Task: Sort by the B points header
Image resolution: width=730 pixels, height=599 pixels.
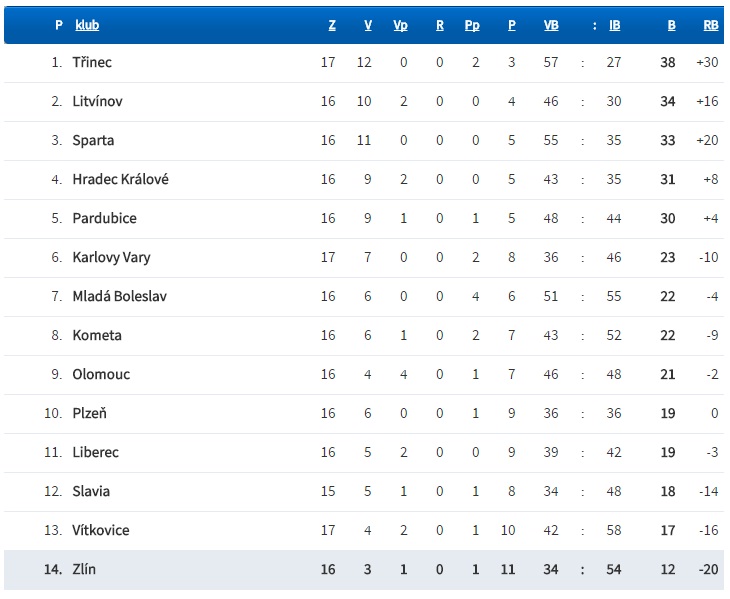Action: [671, 25]
